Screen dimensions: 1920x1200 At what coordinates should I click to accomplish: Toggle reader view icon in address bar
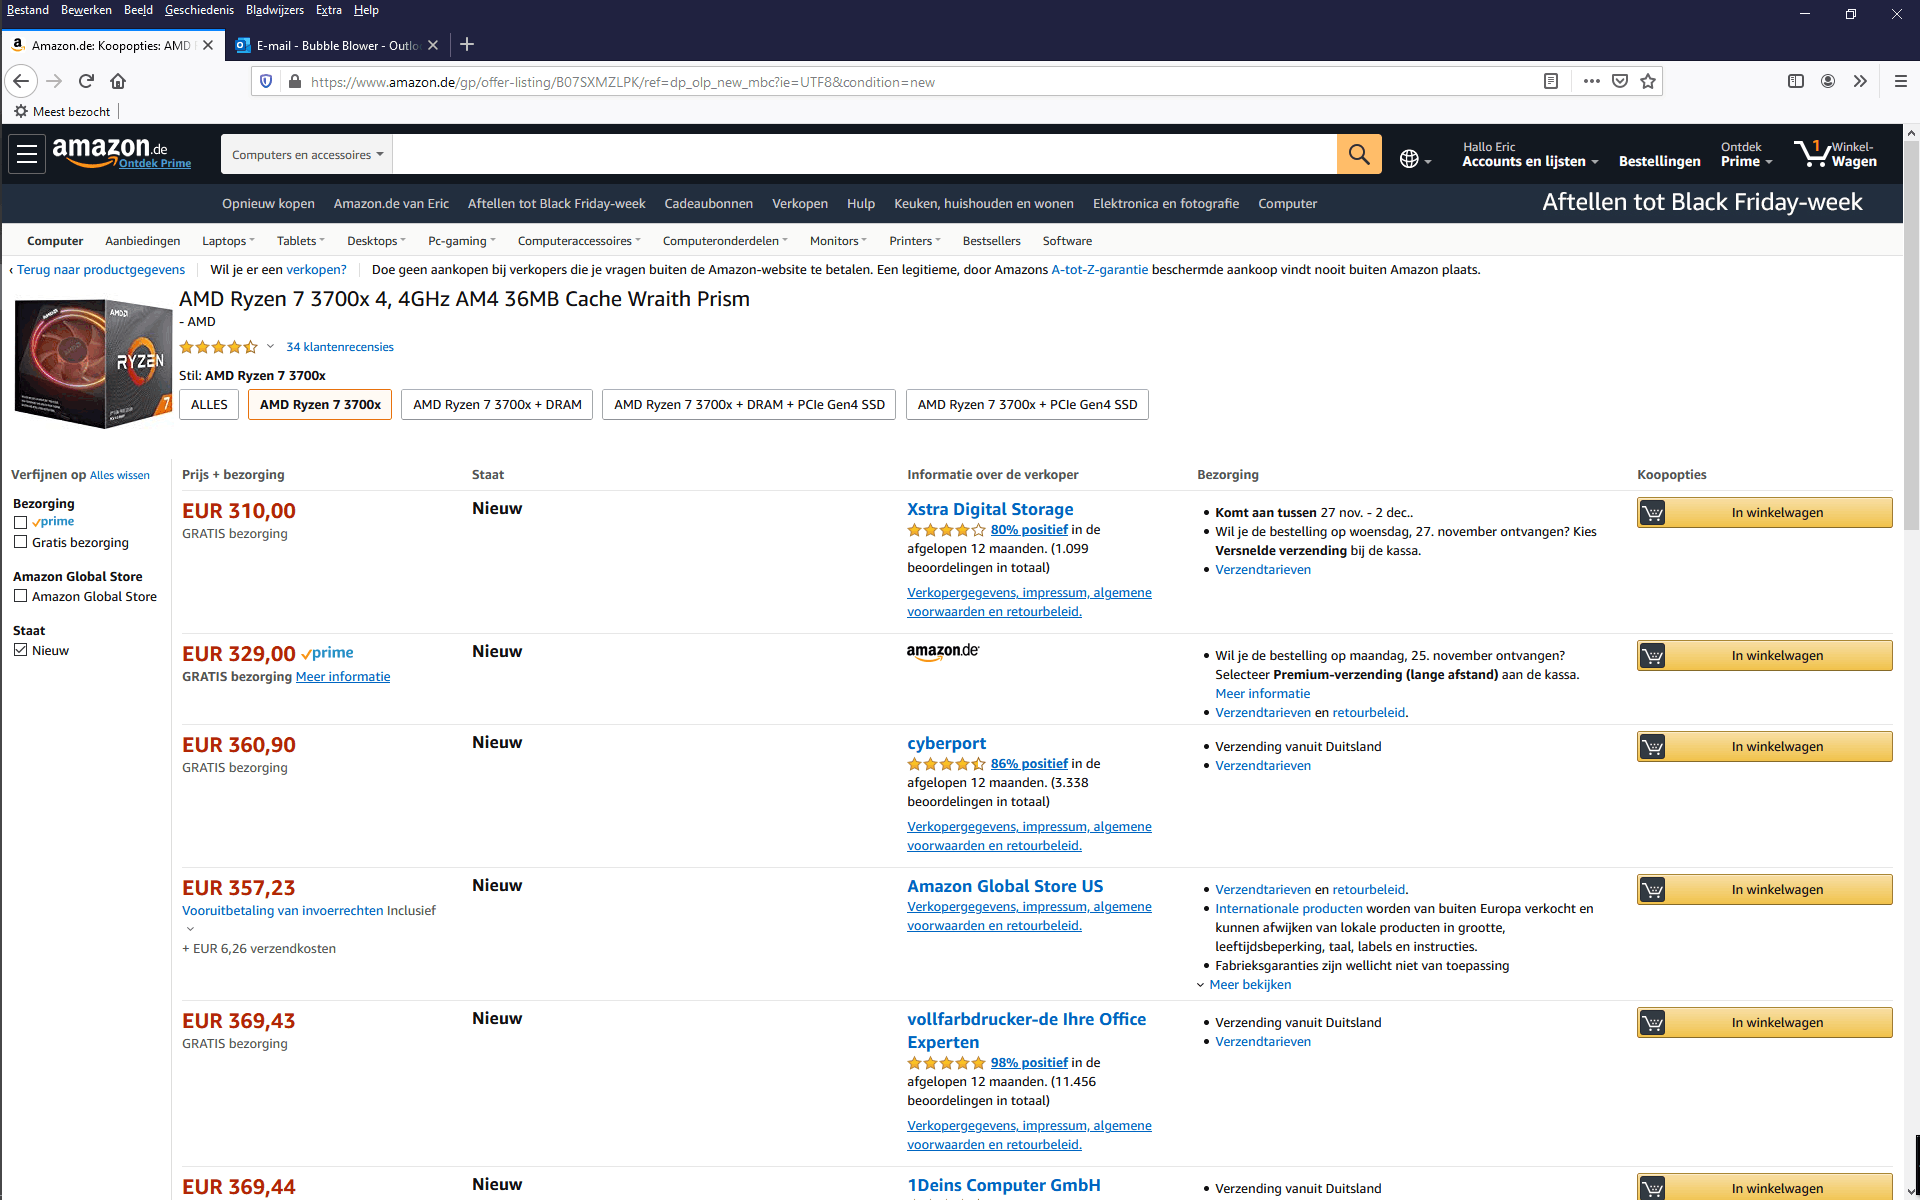pyautogui.click(x=1551, y=81)
